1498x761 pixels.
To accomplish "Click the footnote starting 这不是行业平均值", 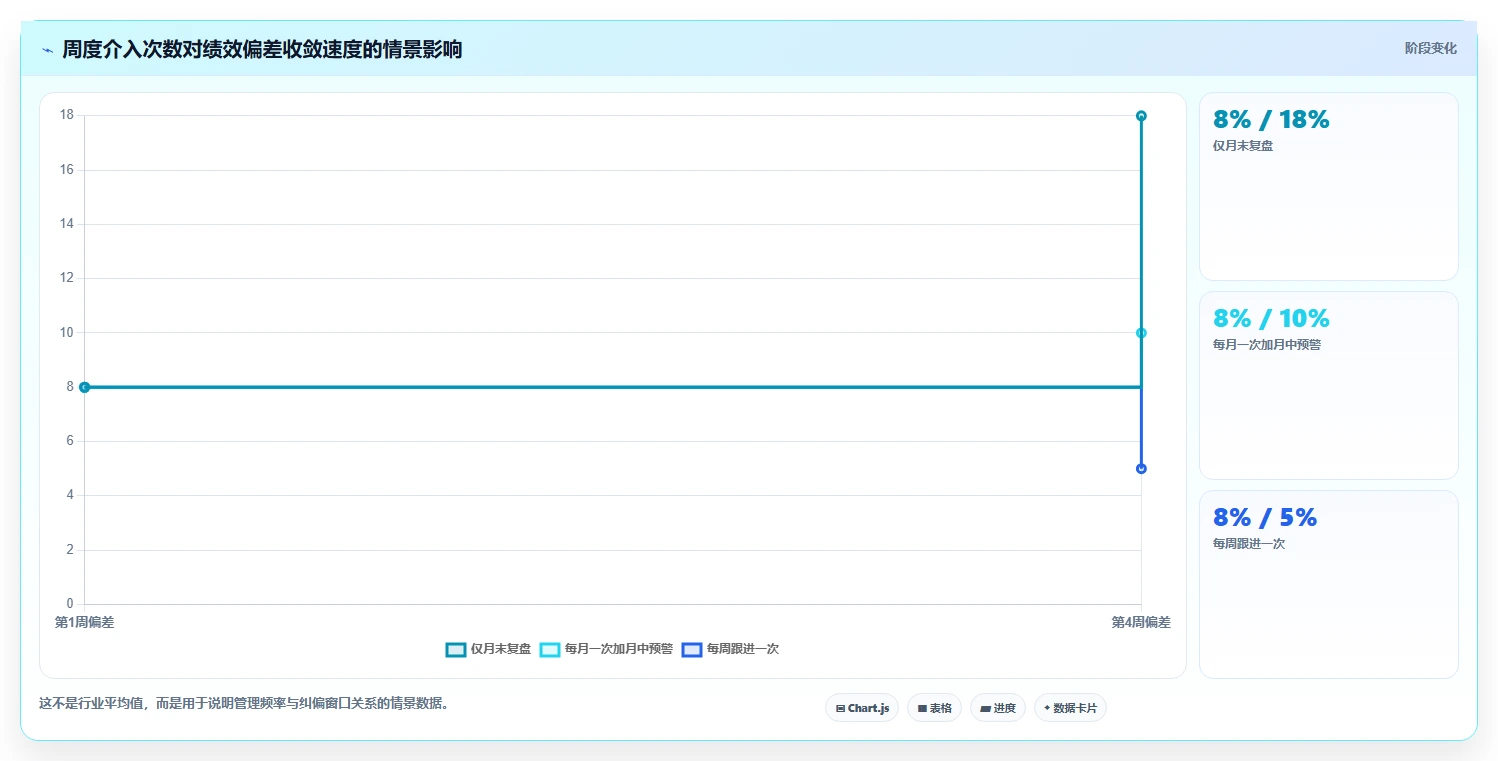I will 244,703.
